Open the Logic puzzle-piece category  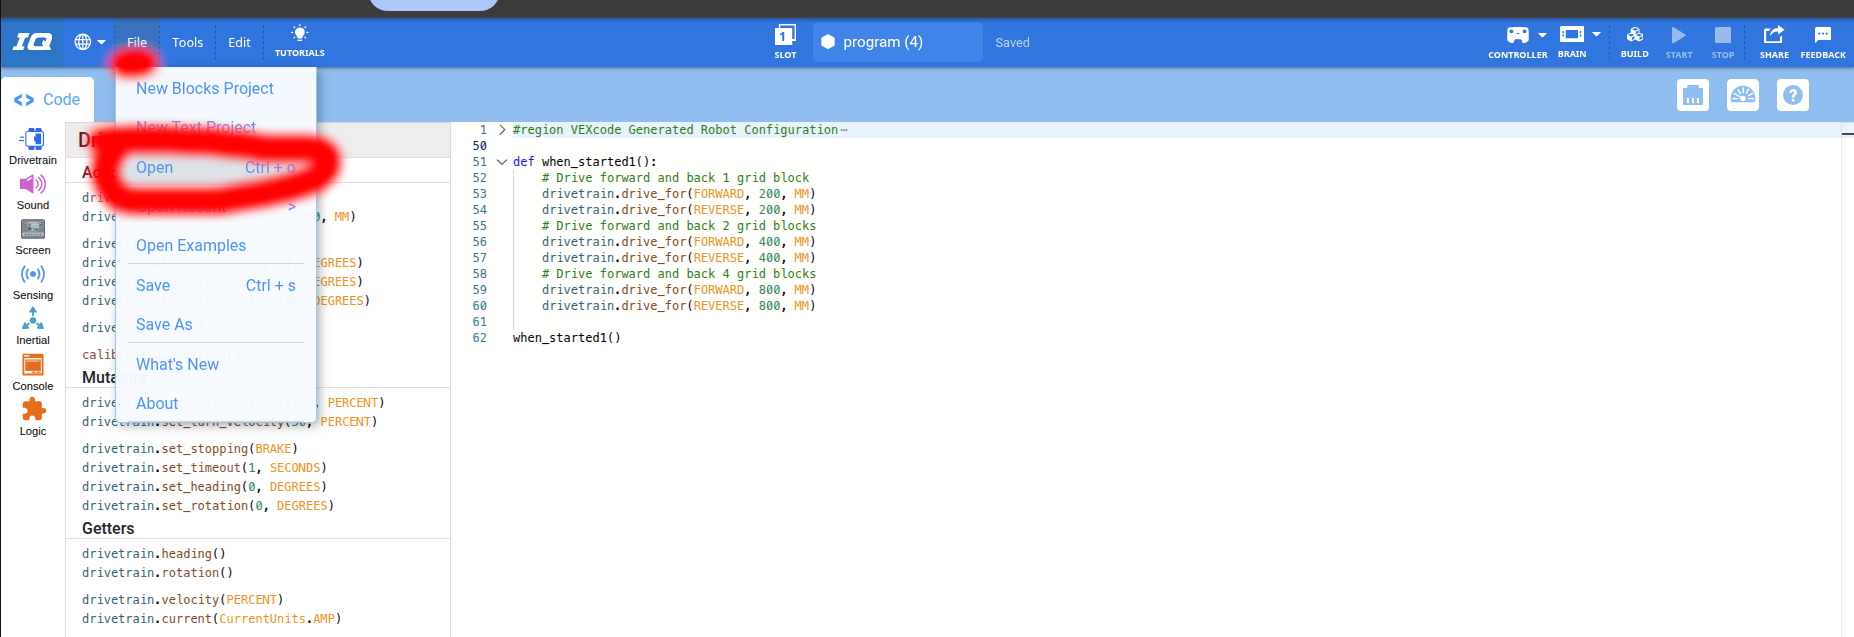(33, 410)
